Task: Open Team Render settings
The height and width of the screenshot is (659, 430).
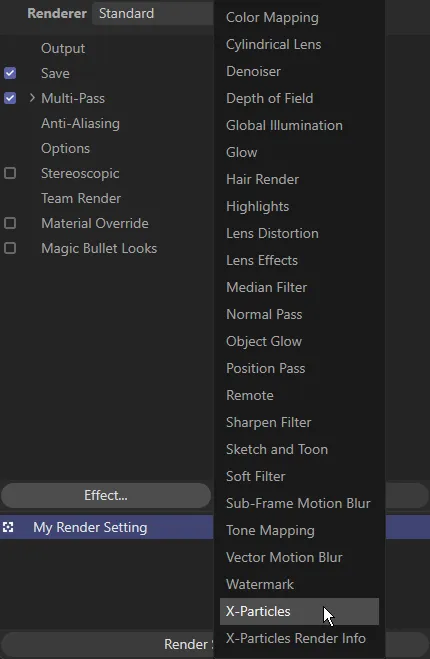Action: (81, 198)
